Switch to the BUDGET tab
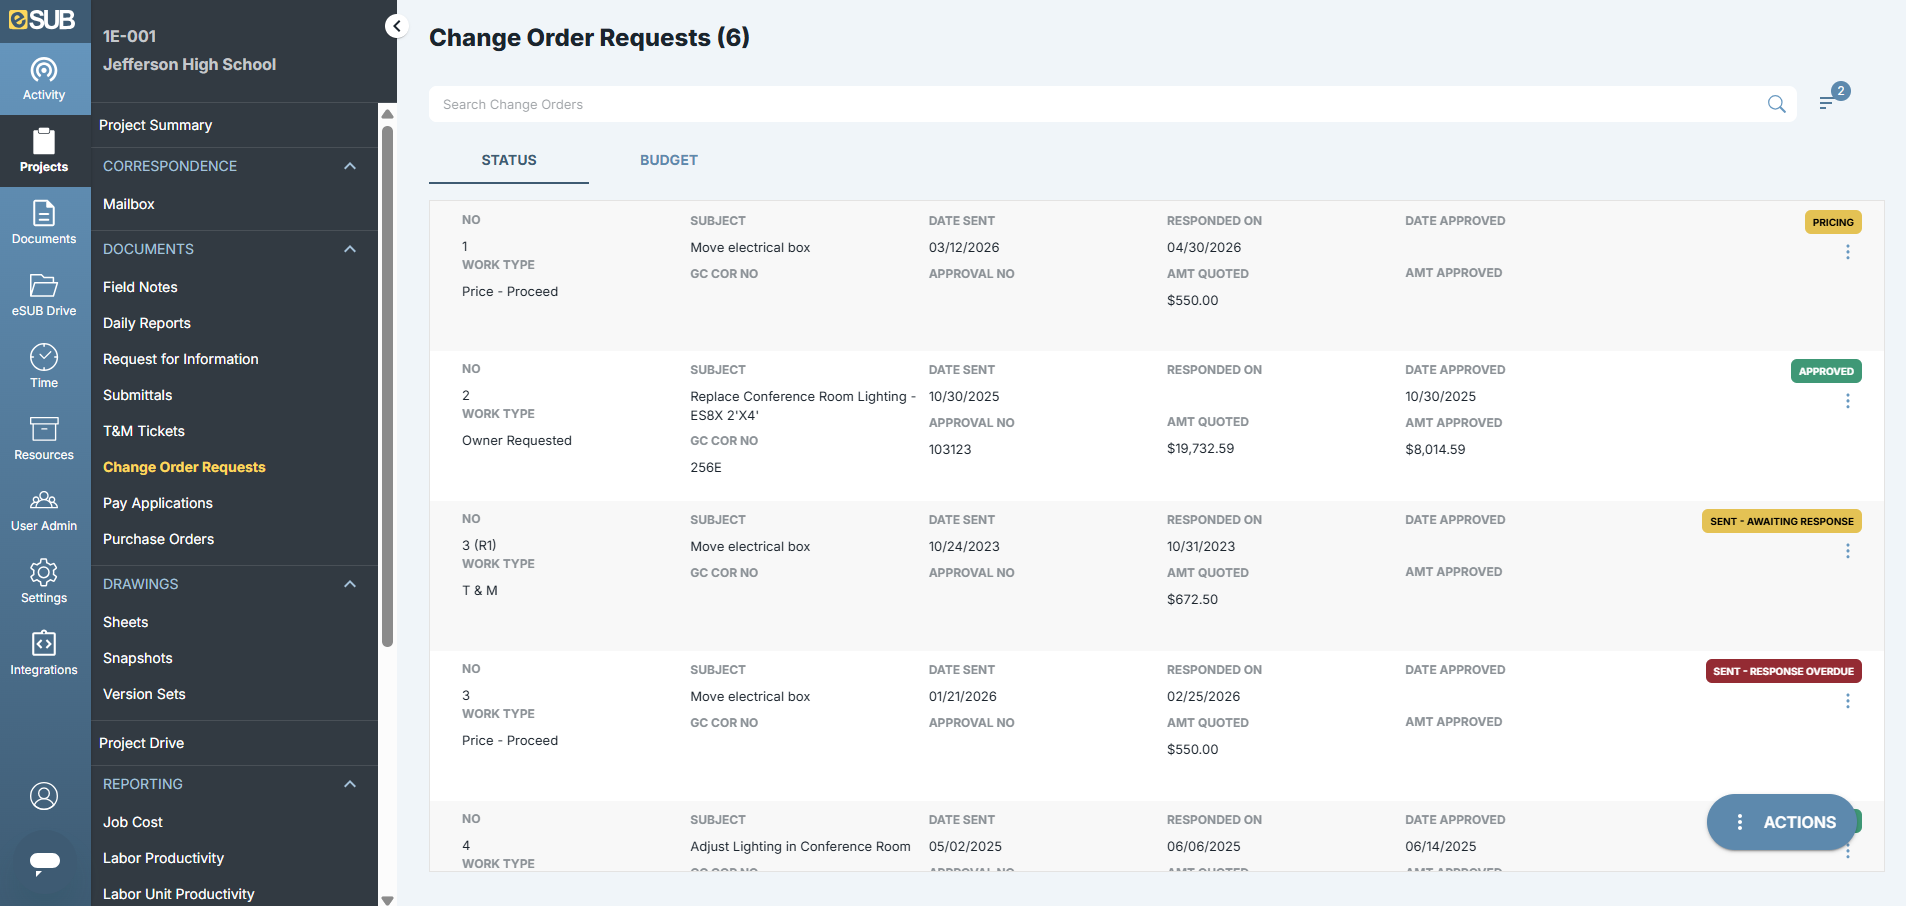1906x906 pixels. point(668,160)
